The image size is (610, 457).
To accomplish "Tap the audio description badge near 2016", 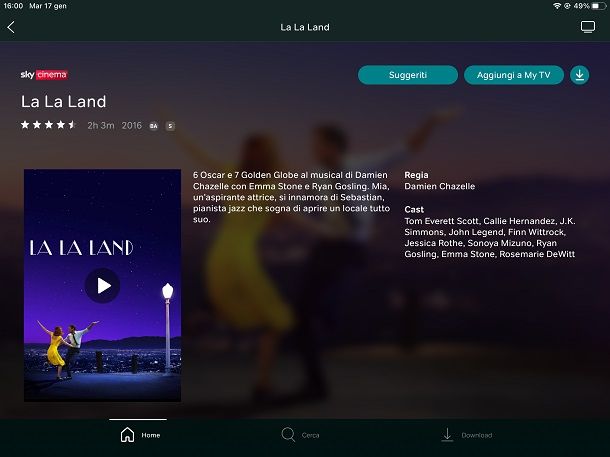I will [154, 126].
